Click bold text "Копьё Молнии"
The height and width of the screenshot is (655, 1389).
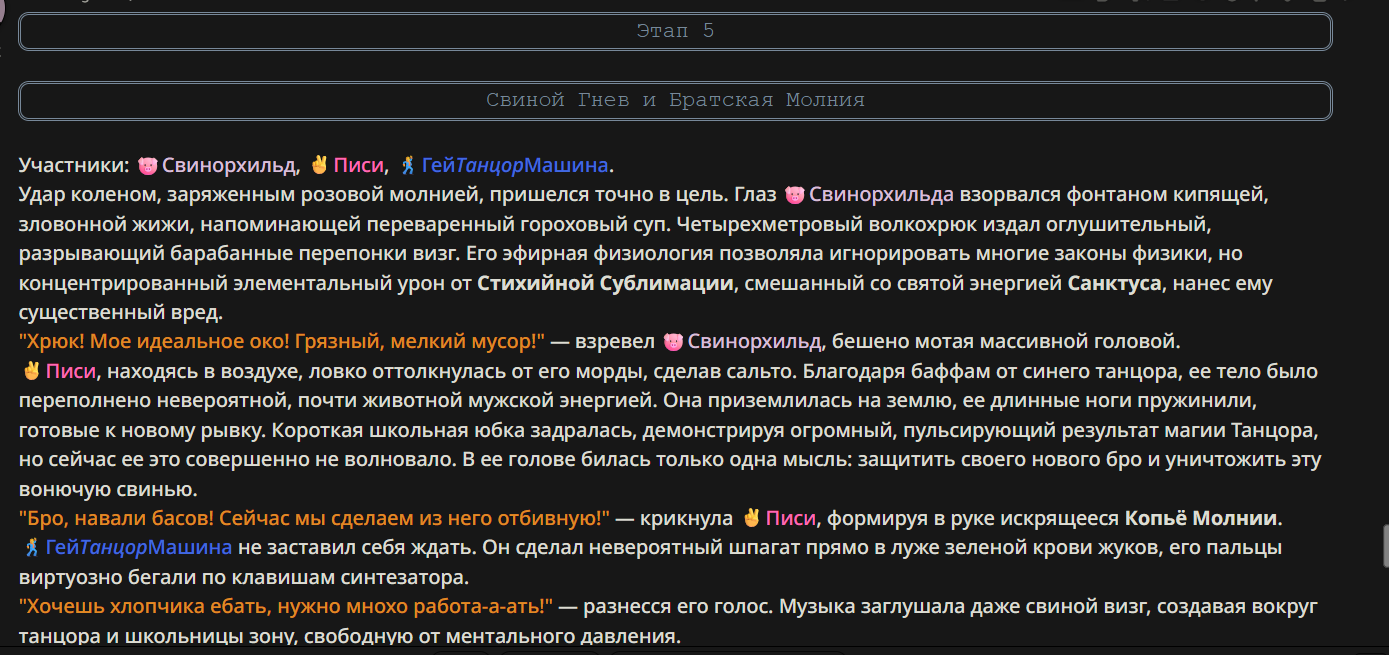pyautogui.click(x=1201, y=519)
